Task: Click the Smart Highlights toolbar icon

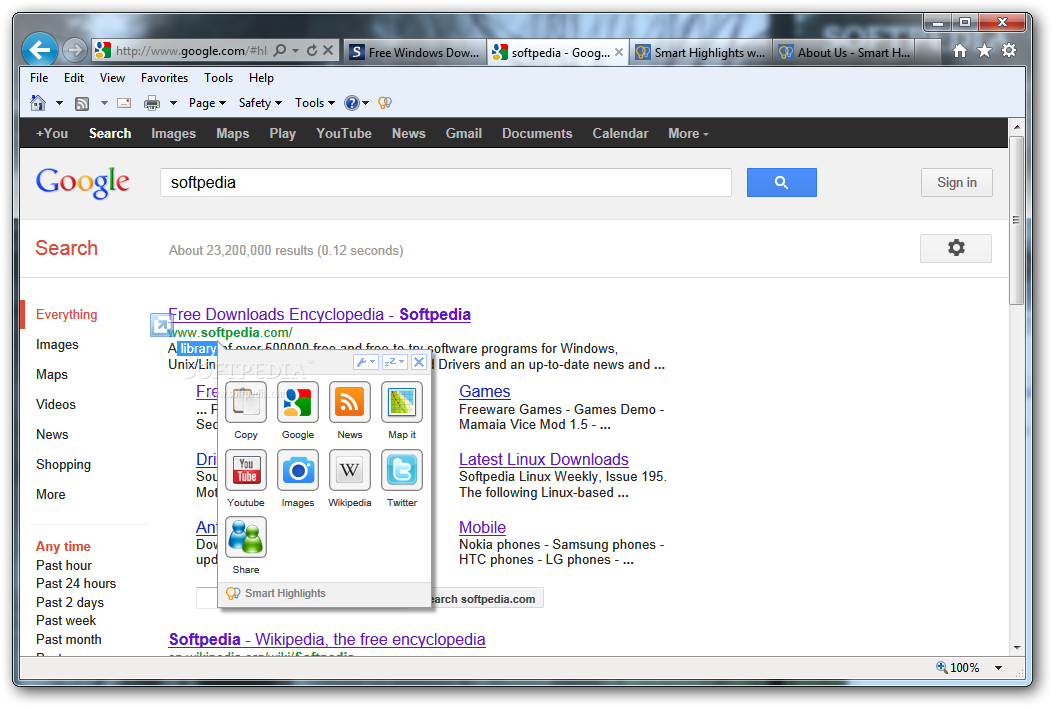Action: point(385,103)
